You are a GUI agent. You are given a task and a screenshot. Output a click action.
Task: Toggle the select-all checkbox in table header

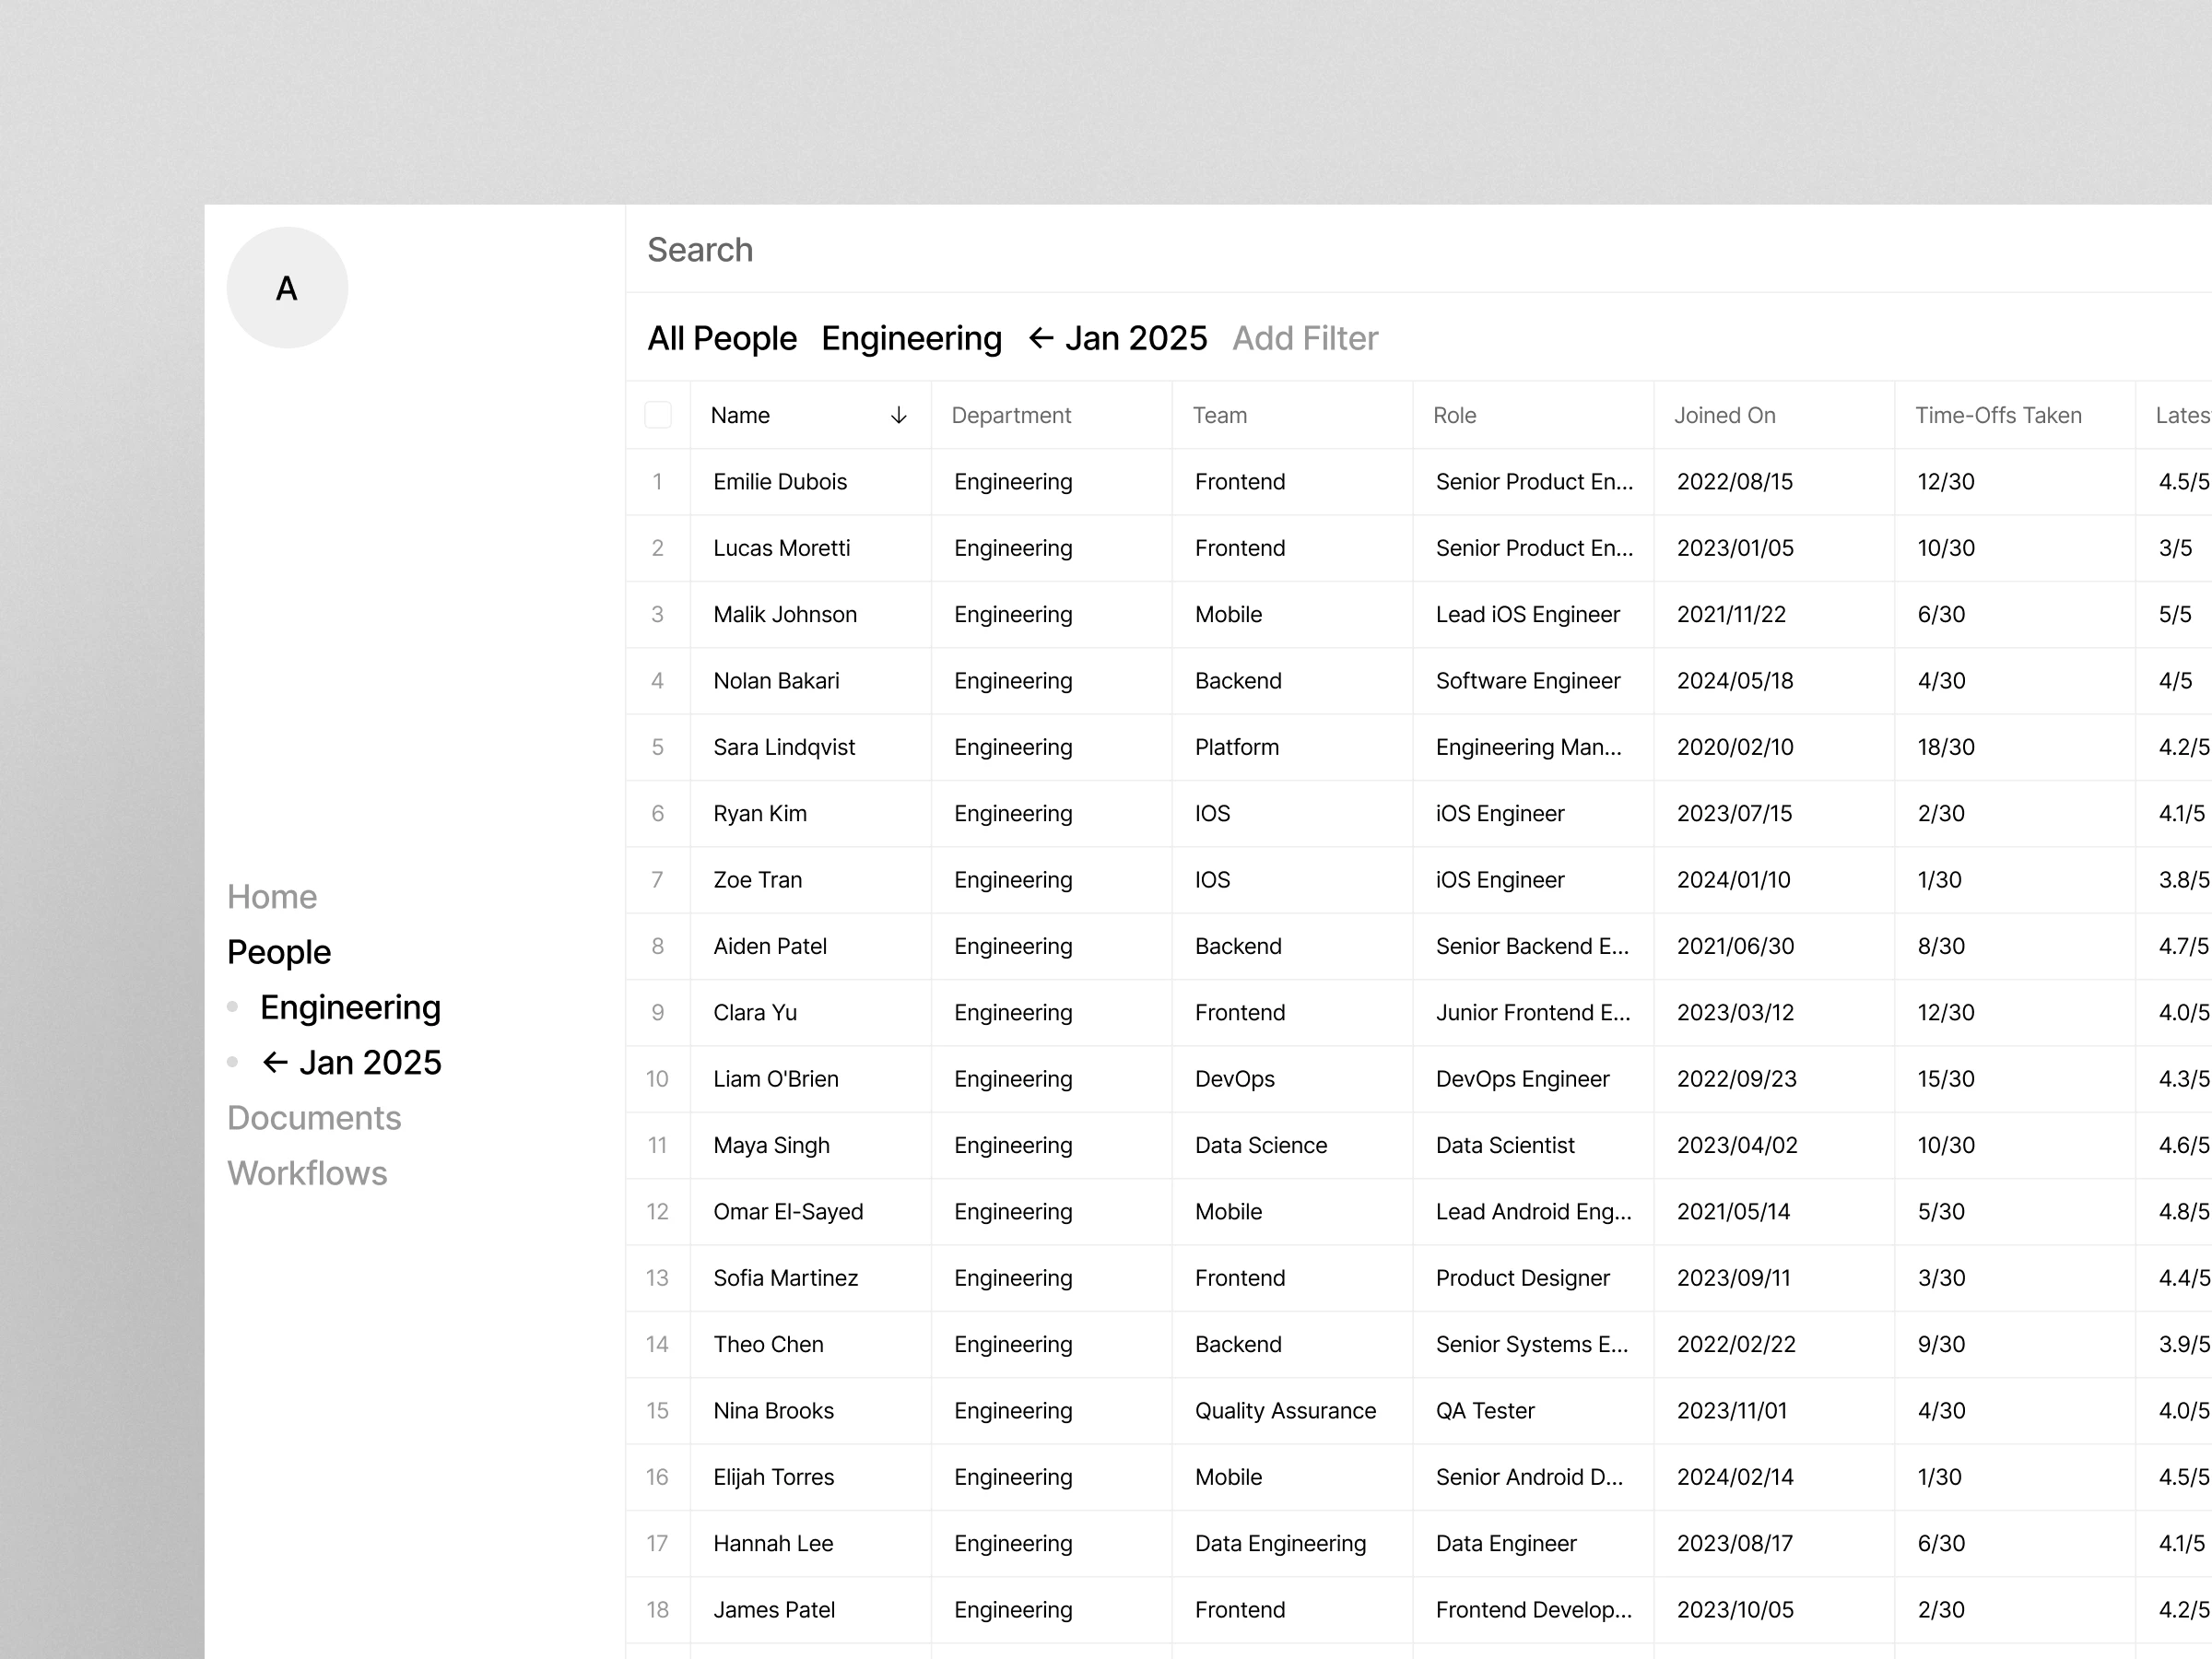click(x=658, y=415)
